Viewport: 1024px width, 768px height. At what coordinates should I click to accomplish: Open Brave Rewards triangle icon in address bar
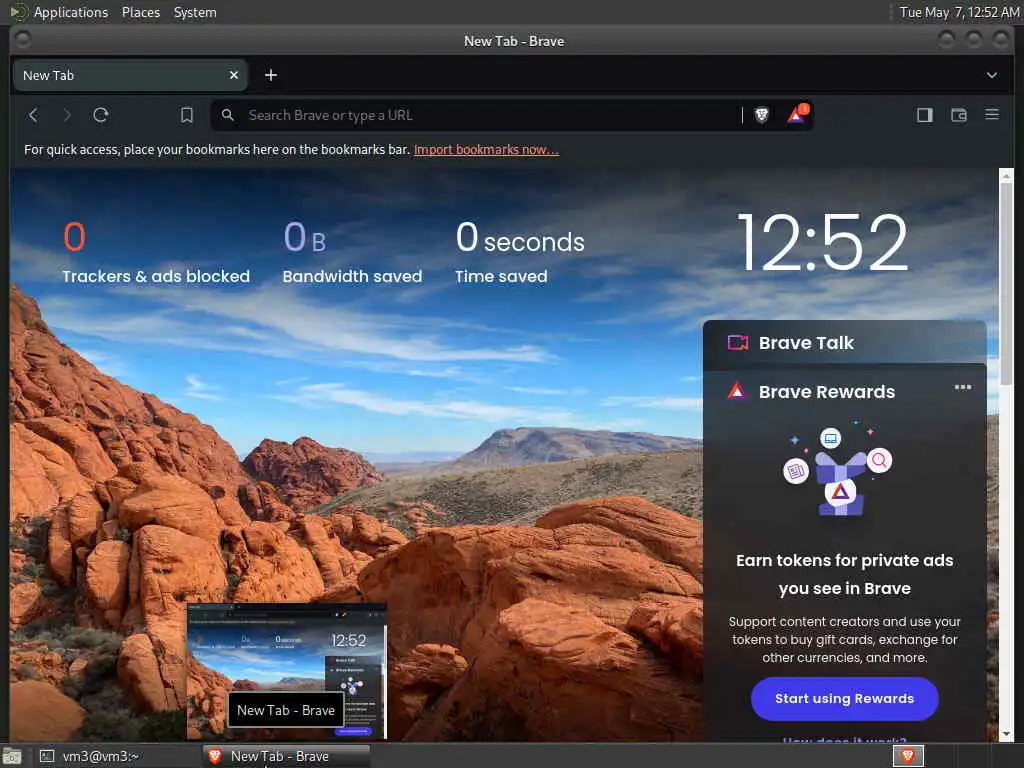797,115
